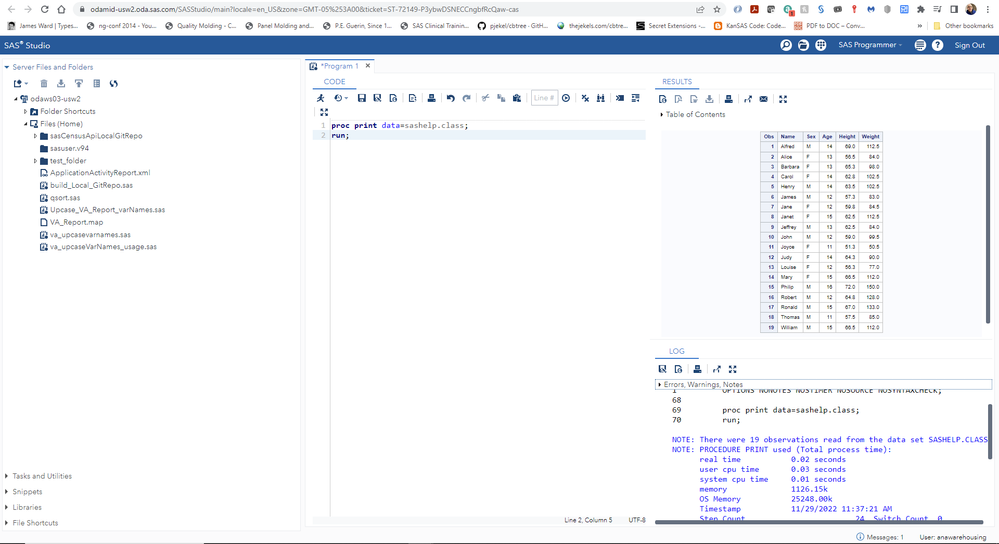This screenshot has width=999, height=544.
Task: Expand the Libraries section
Action: [x=27, y=507]
